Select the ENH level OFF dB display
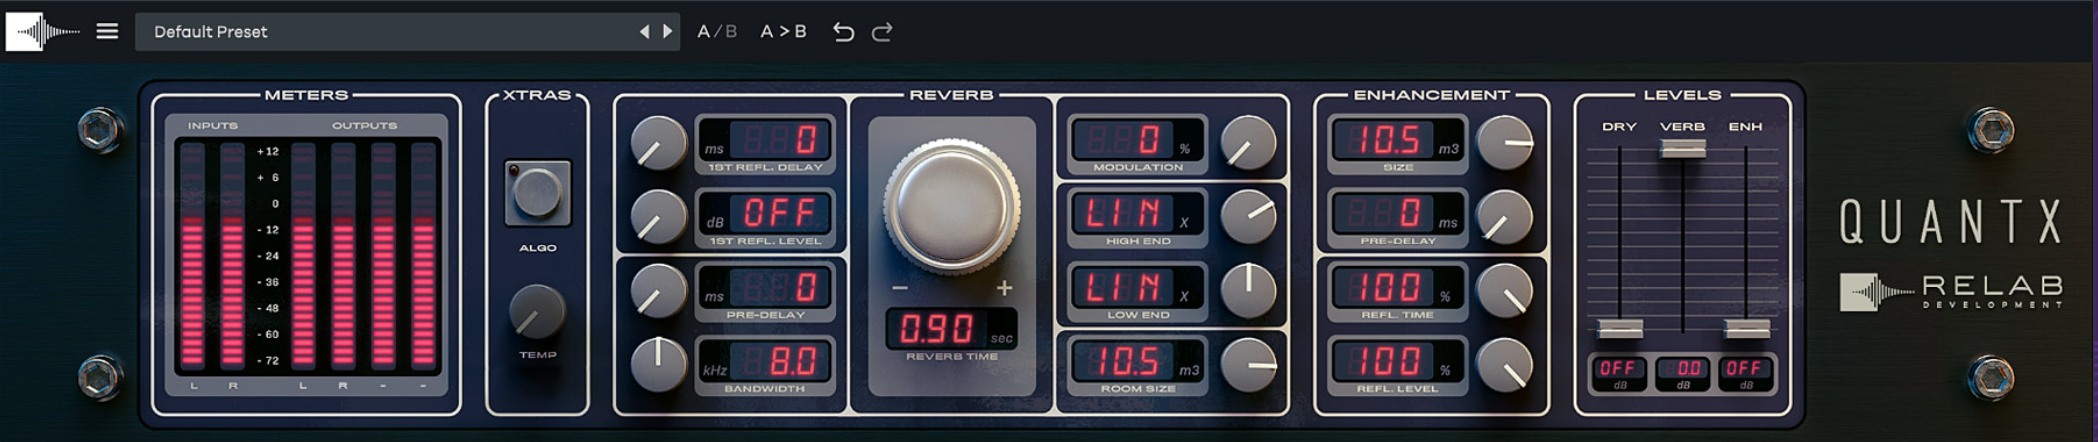Image resolution: width=2098 pixels, height=442 pixels. [1746, 373]
